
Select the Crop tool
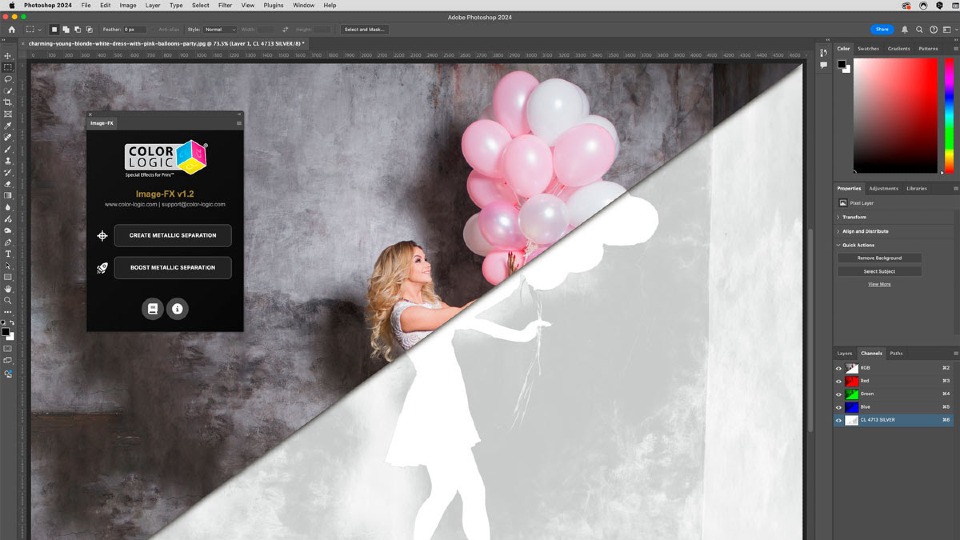point(8,102)
